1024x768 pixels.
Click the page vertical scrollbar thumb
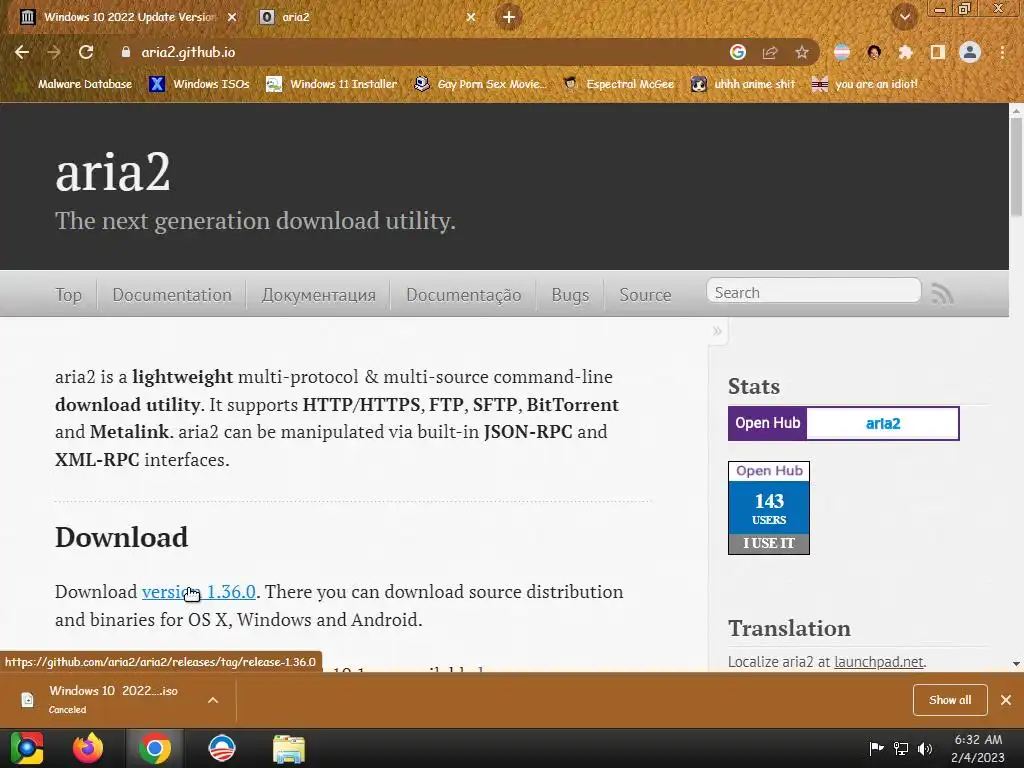[x=1016, y=167]
